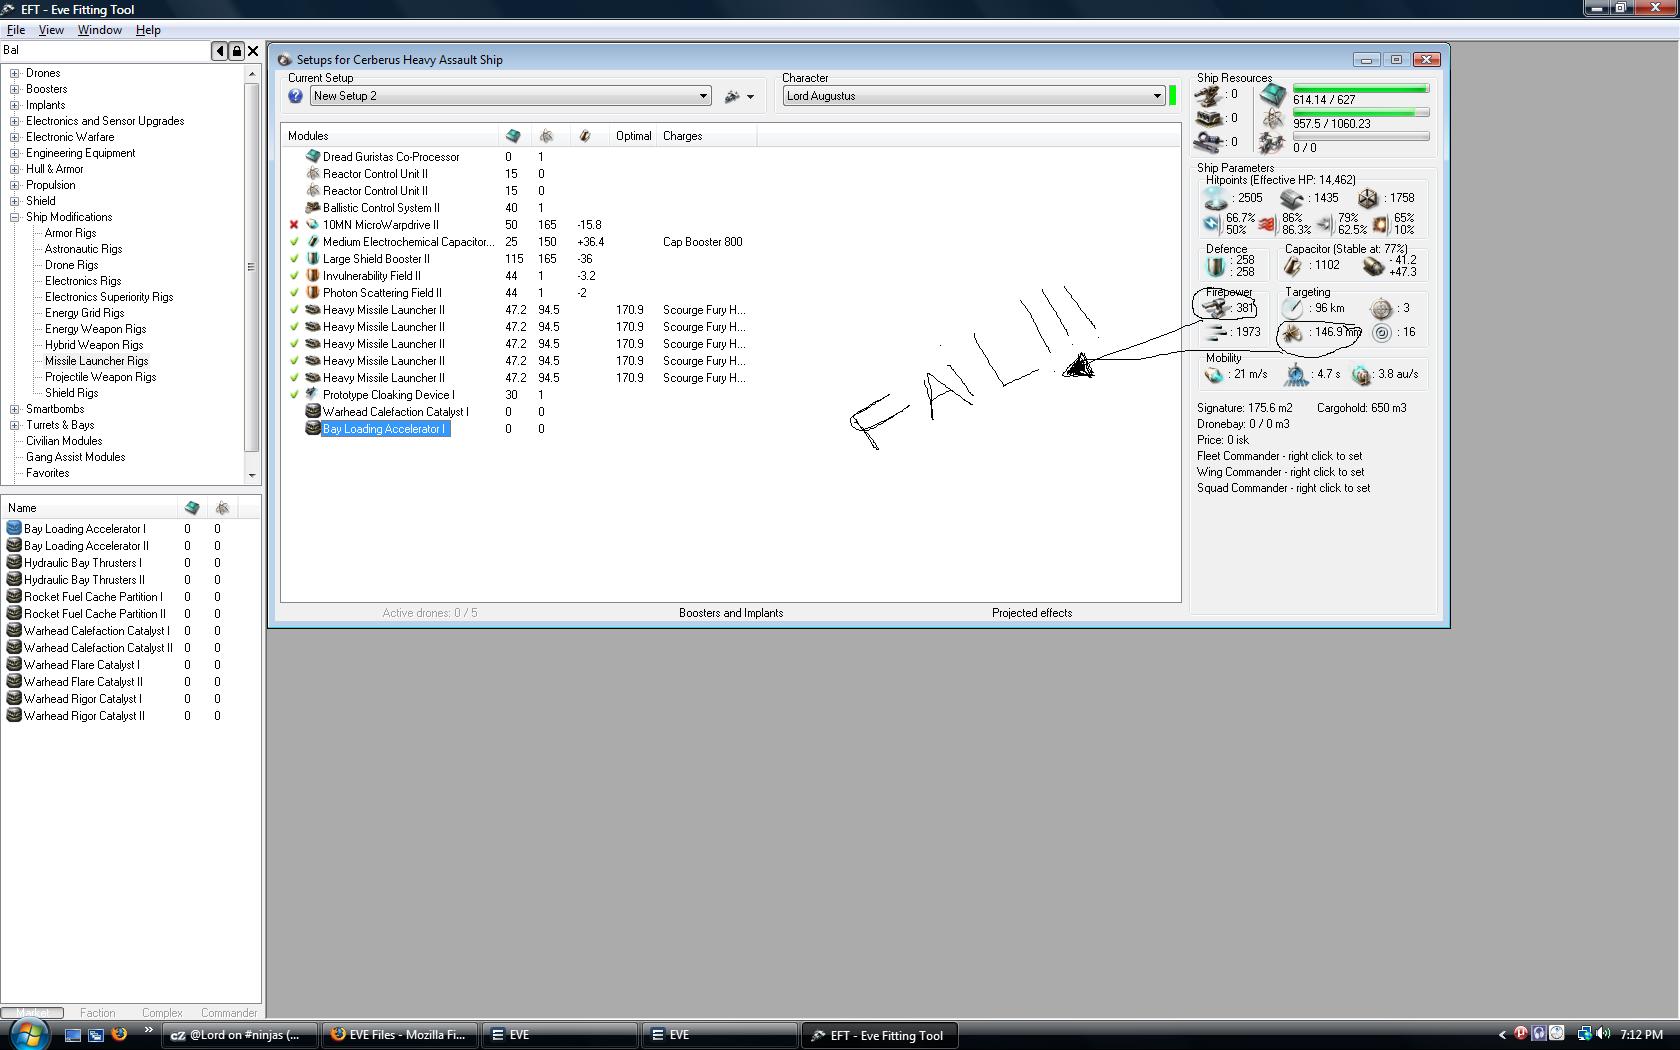This screenshot has width=1680, height=1050.
Task: Switch to the Faction tab
Action: pyautogui.click(x=98, y=1013)
